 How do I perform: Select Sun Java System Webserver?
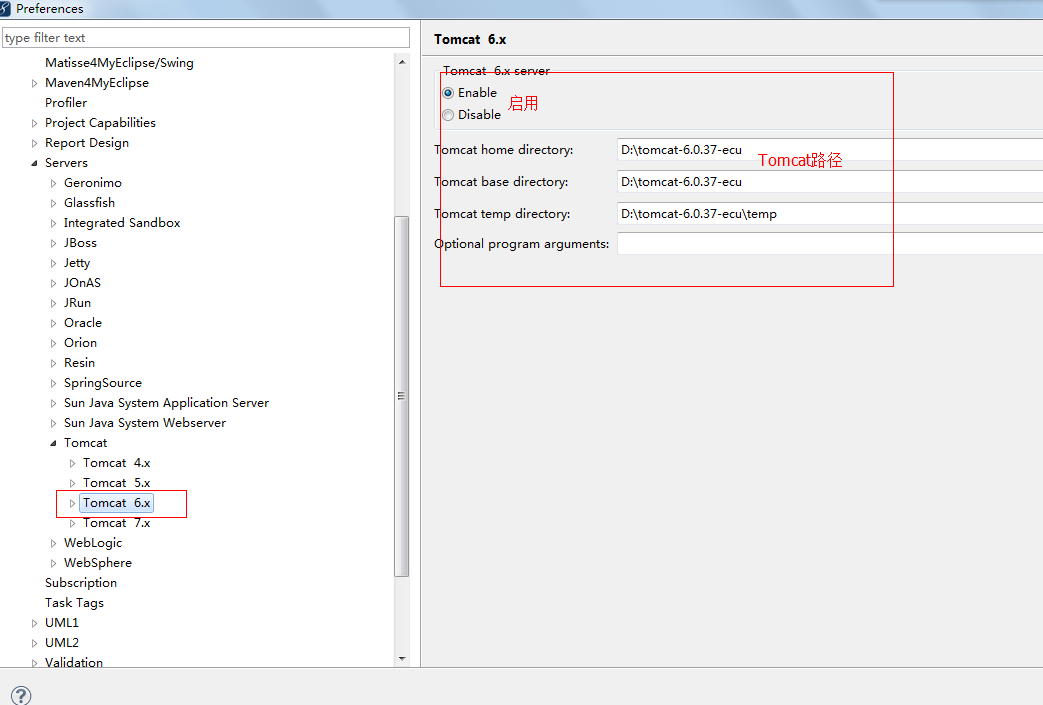coord(145,422)
